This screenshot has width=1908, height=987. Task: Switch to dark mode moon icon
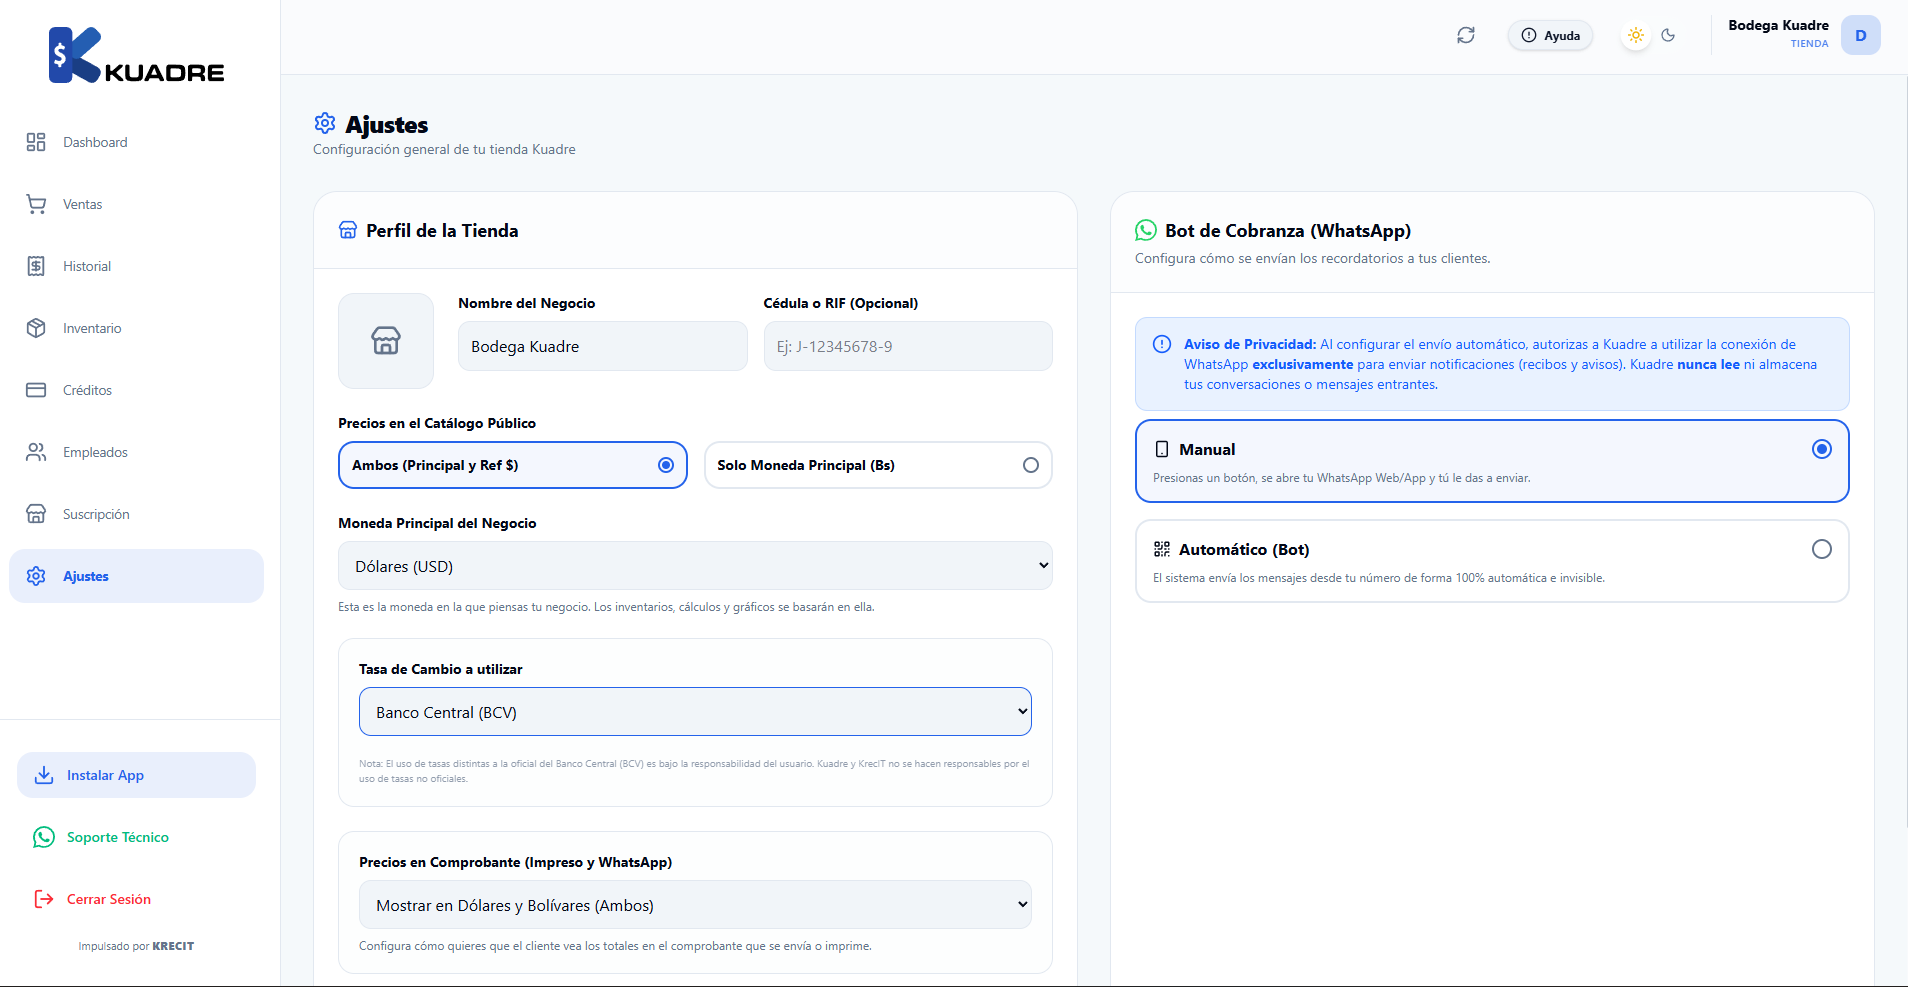[1668, 35]
